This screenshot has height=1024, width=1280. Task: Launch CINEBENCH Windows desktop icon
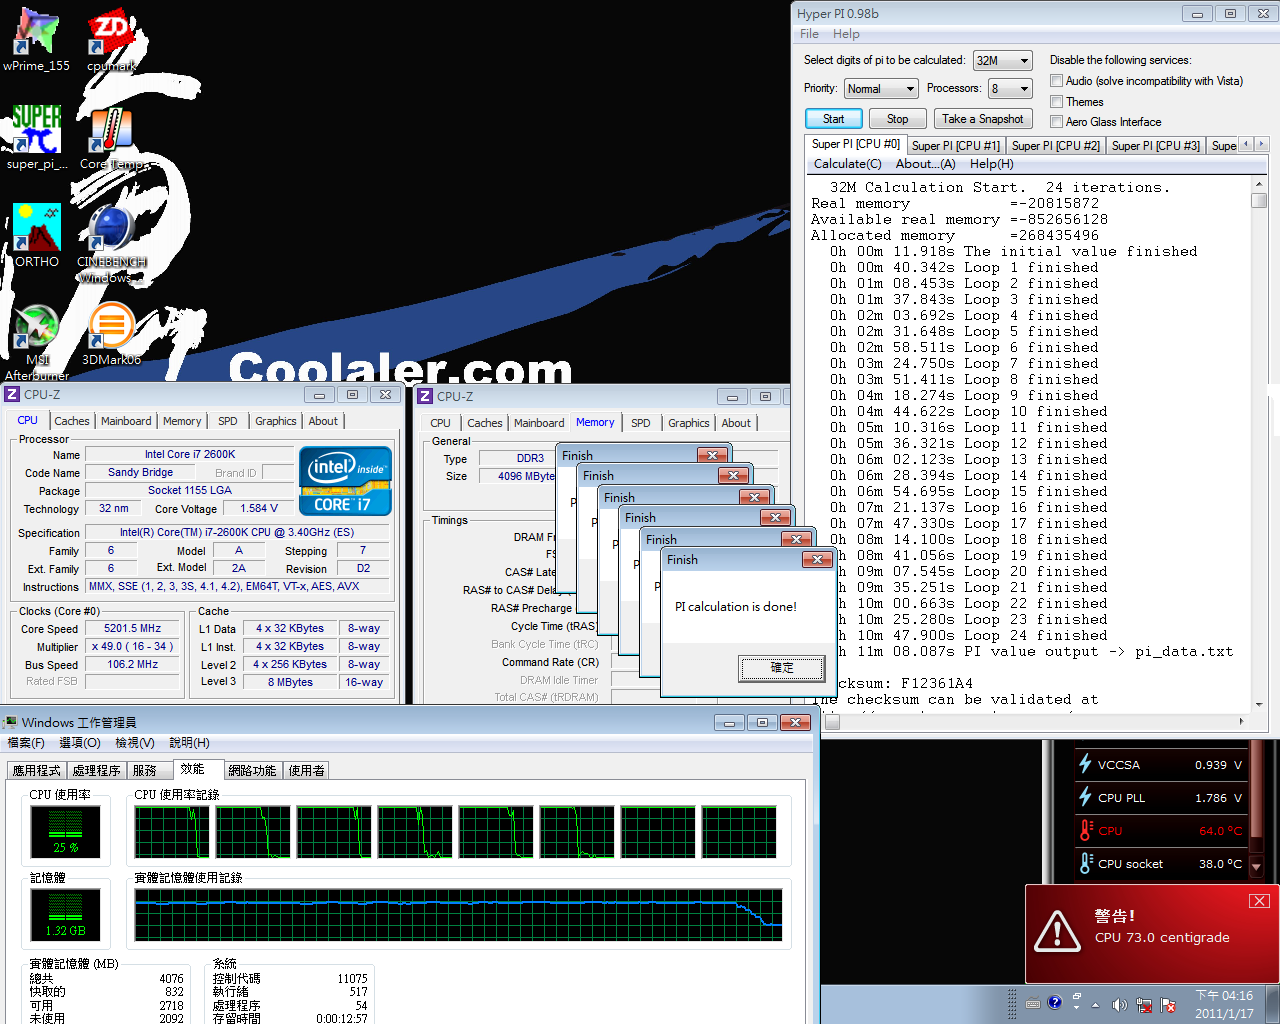pos(111,243)
